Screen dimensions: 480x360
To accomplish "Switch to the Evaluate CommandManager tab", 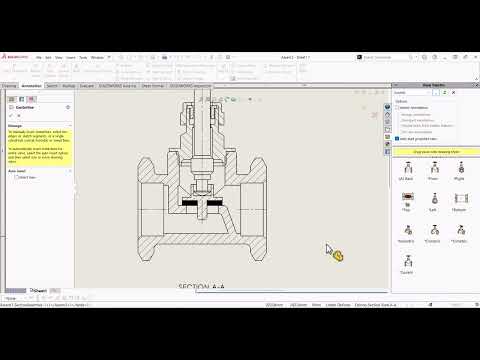I will [87, 86].
